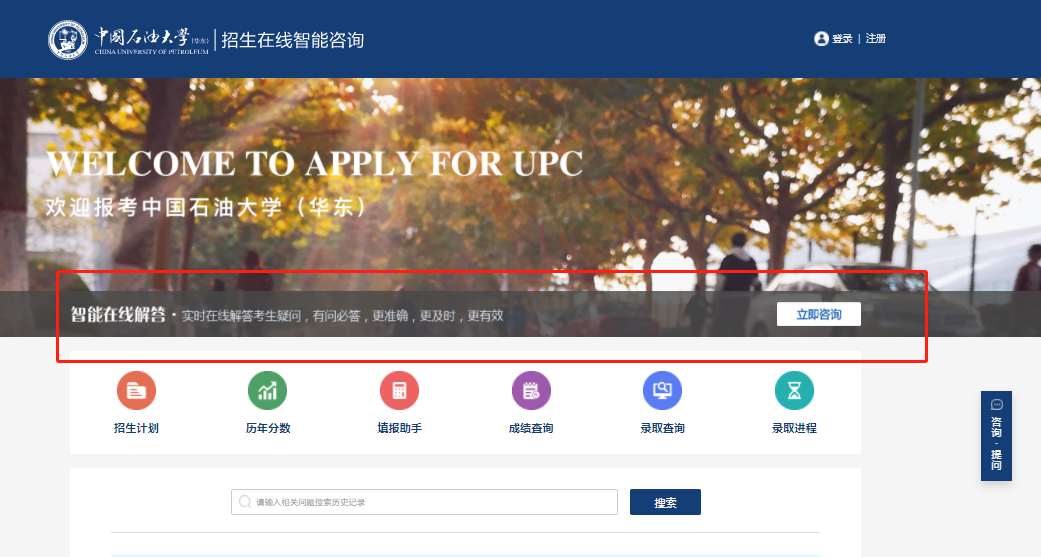Click the 历年分数 text label
The height and width of the screenshot is (557, 1041).
pos(268,428)
